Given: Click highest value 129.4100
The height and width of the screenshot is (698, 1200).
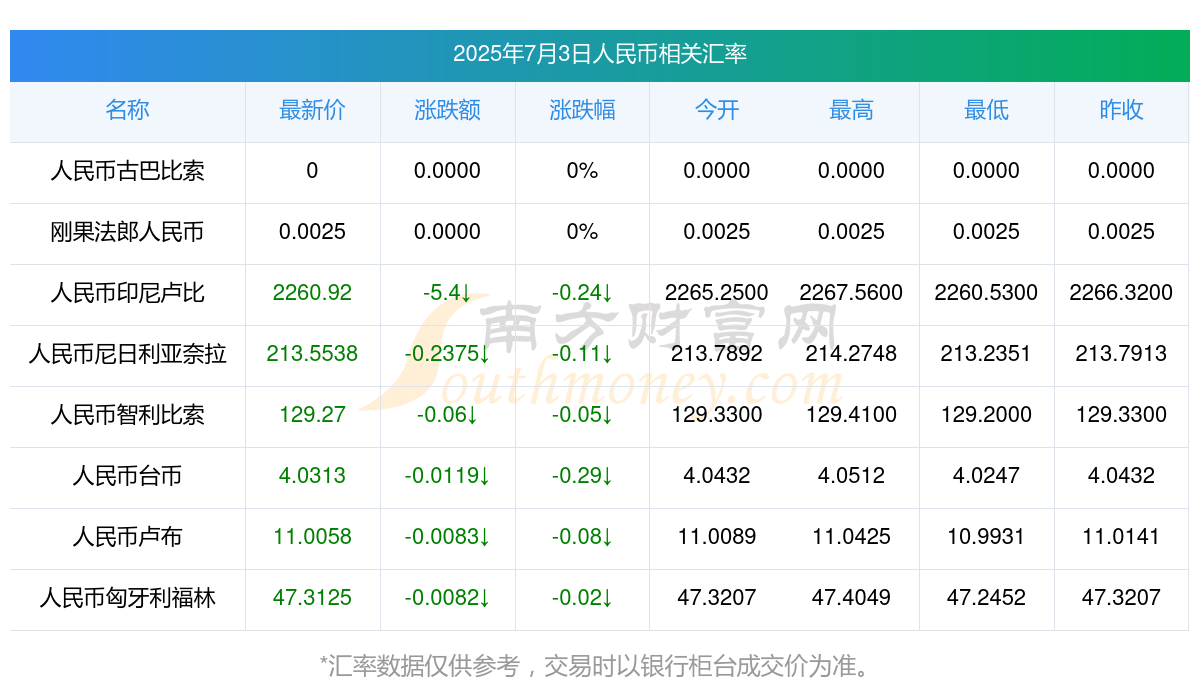Looking at the screenshot, I should tap(851, 415).
